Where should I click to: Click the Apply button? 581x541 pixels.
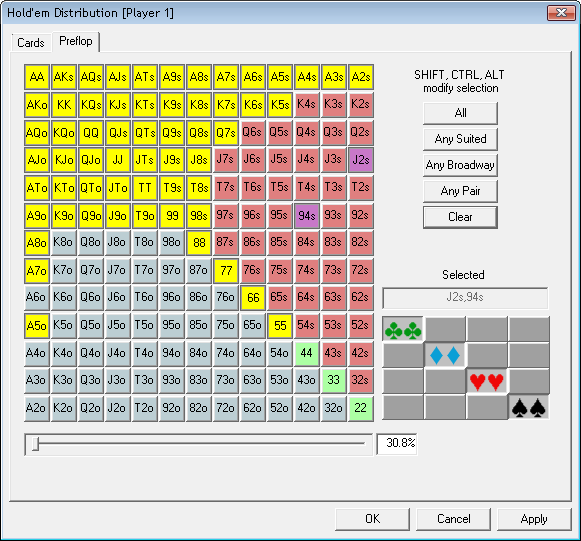coord(534,519)
